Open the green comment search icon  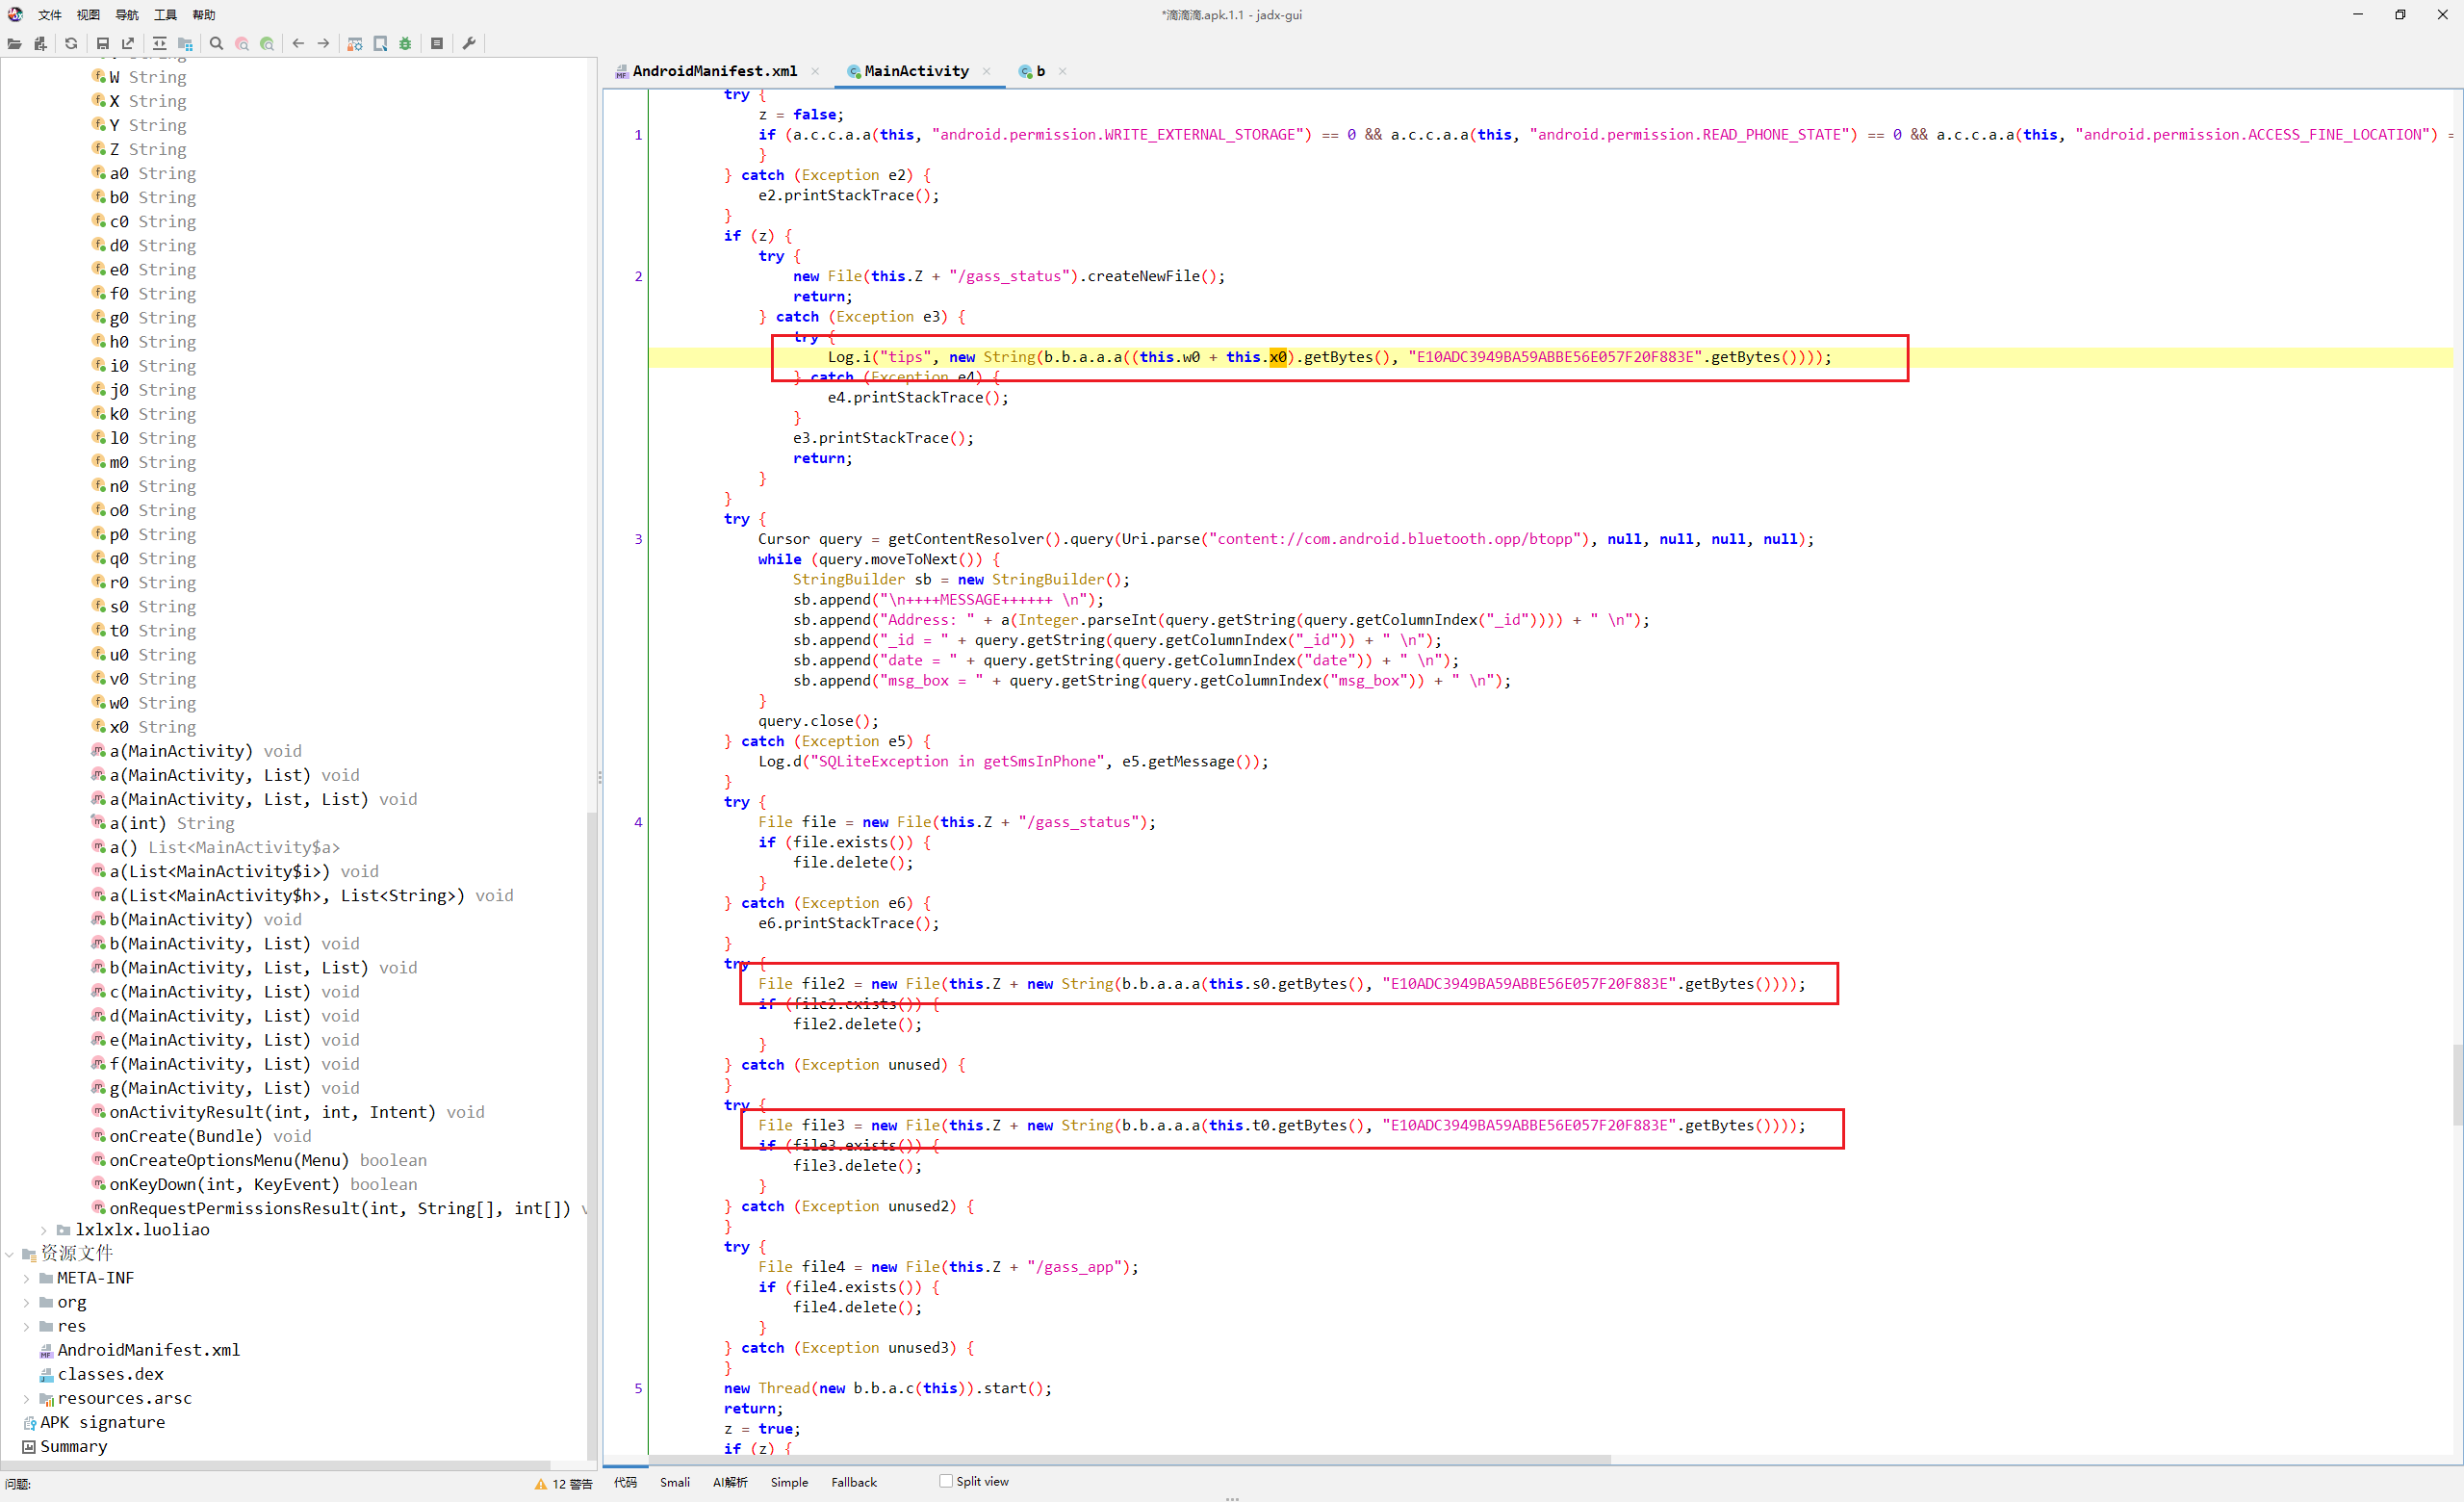click(x=267, y=43)
